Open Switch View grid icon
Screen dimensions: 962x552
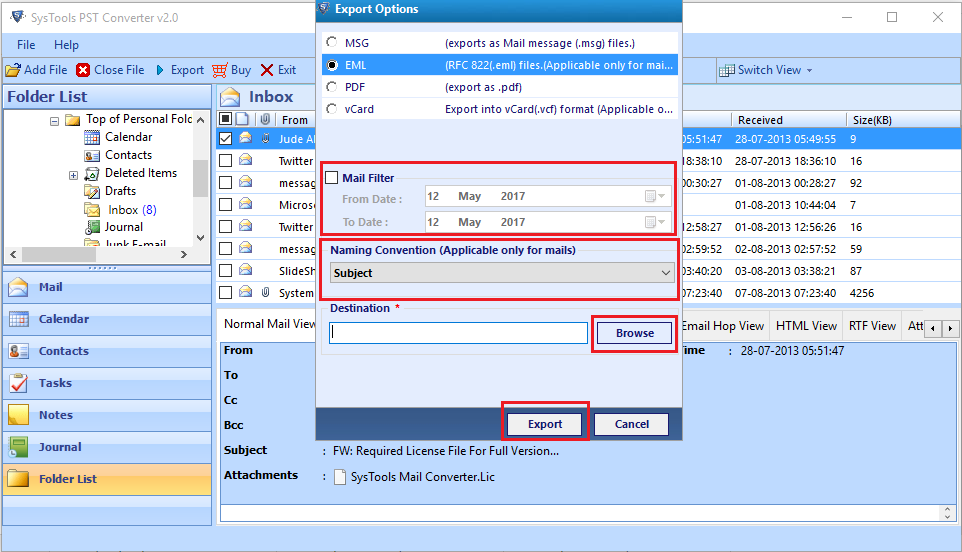[726, 71]
